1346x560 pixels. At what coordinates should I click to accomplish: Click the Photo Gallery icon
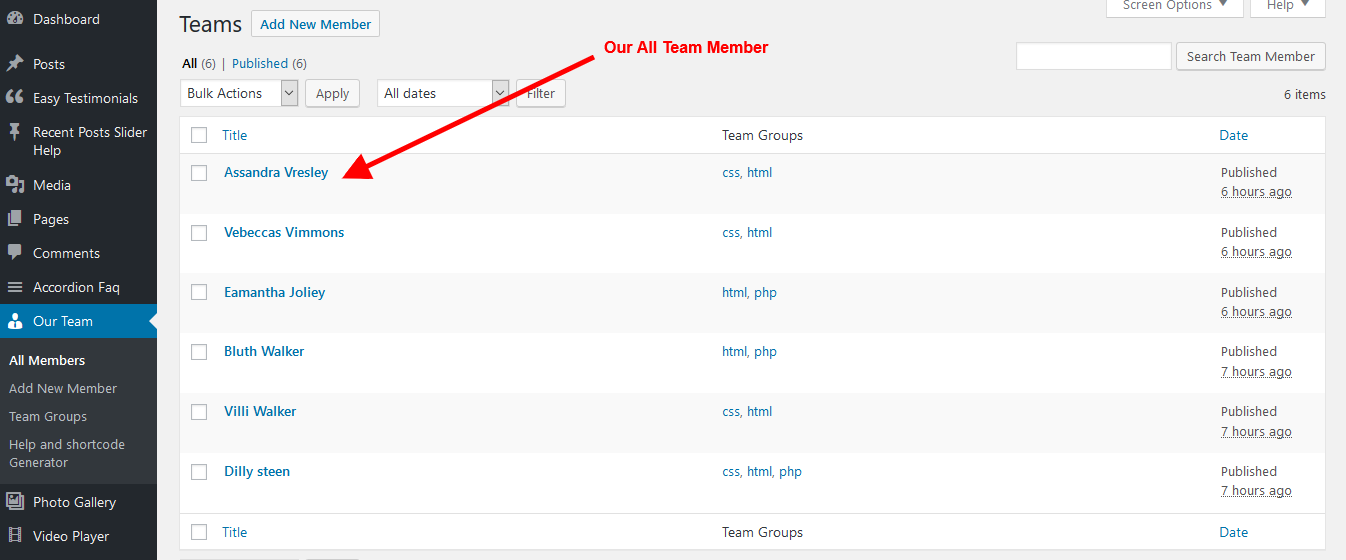pos(15,502)
